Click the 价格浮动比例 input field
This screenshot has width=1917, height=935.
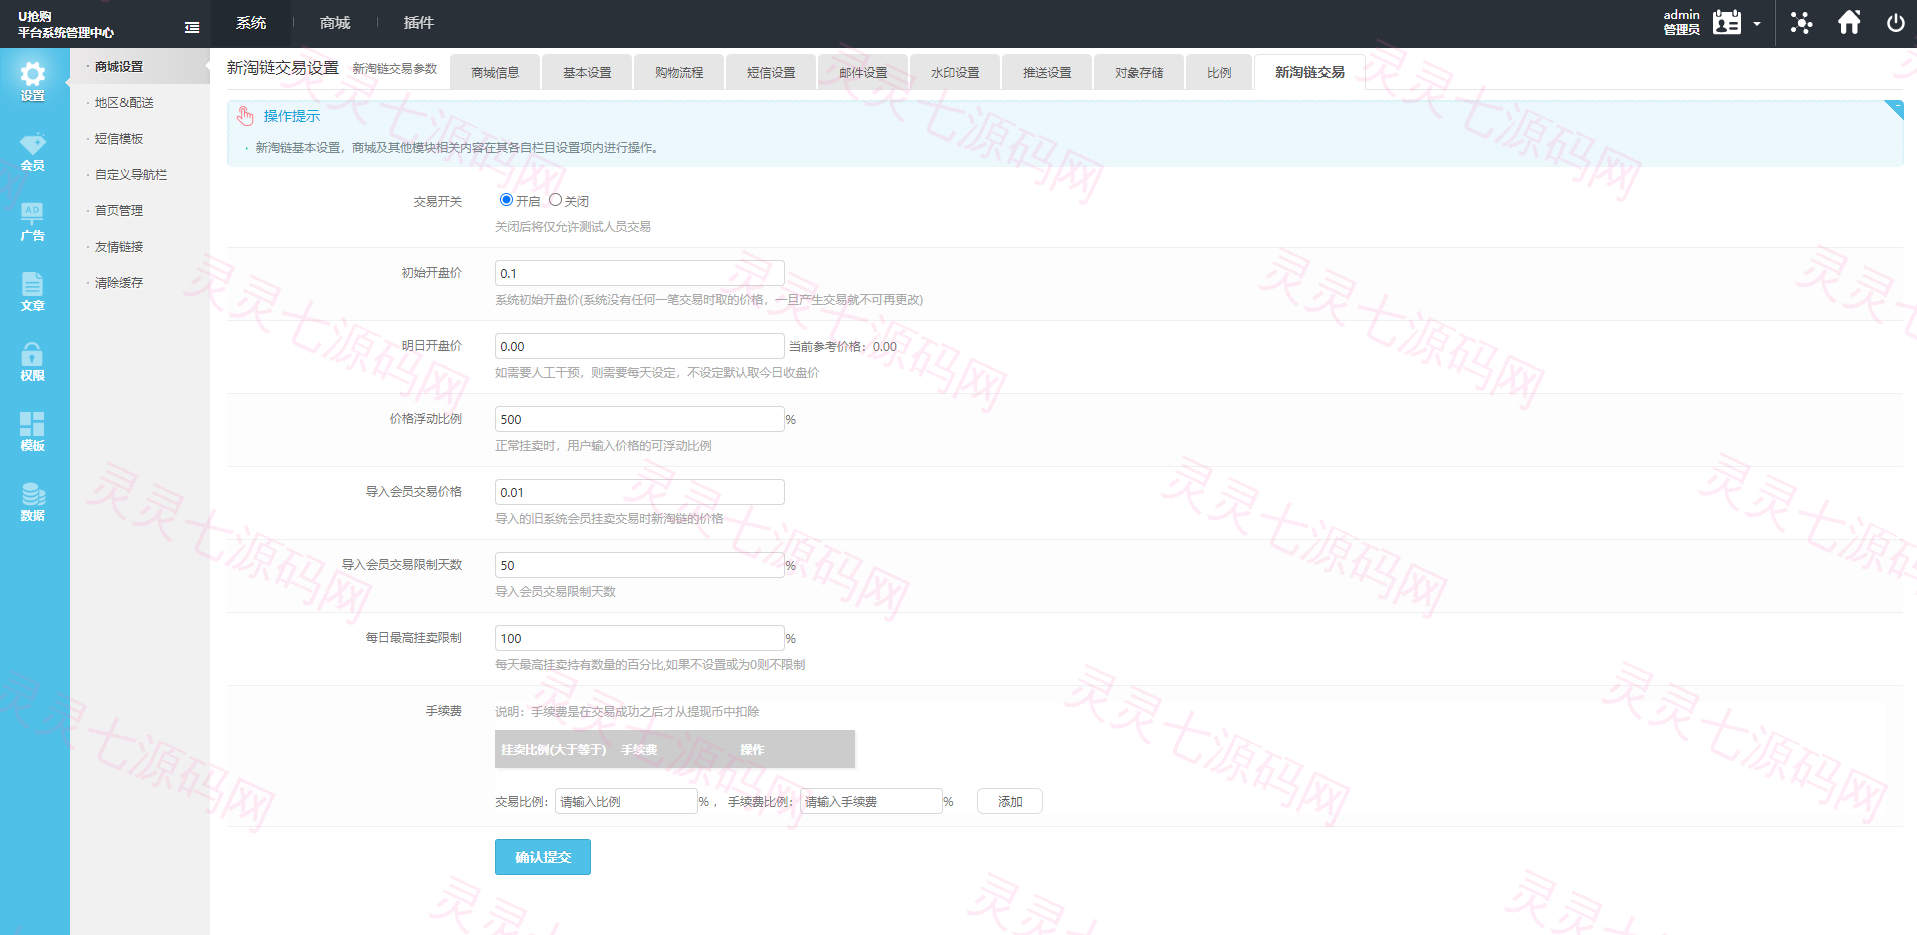coord(640,419)
